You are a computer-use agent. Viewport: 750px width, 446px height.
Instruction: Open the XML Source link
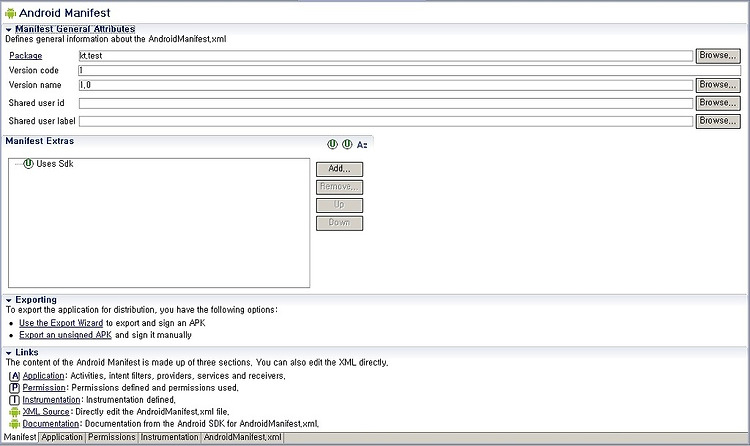pyautogui.click(x=46, y=412)
